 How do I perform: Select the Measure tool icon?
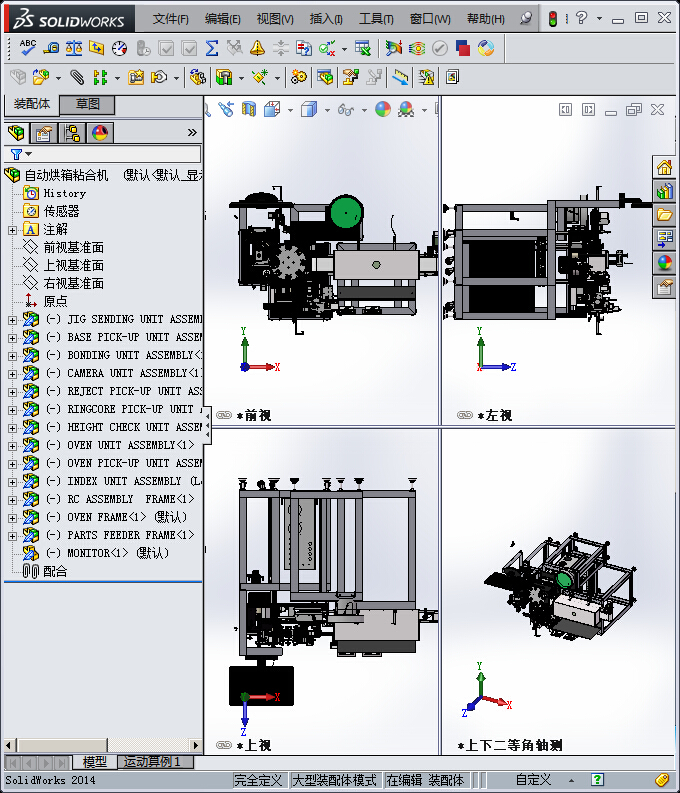tap(51, 48)
